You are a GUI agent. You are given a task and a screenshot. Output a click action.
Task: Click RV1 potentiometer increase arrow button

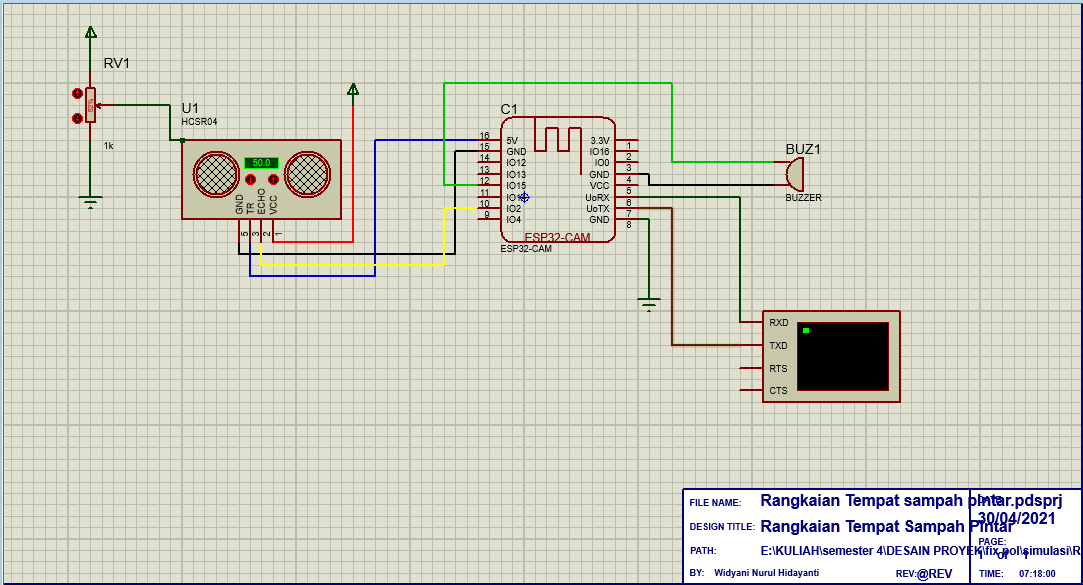point(77,93)
